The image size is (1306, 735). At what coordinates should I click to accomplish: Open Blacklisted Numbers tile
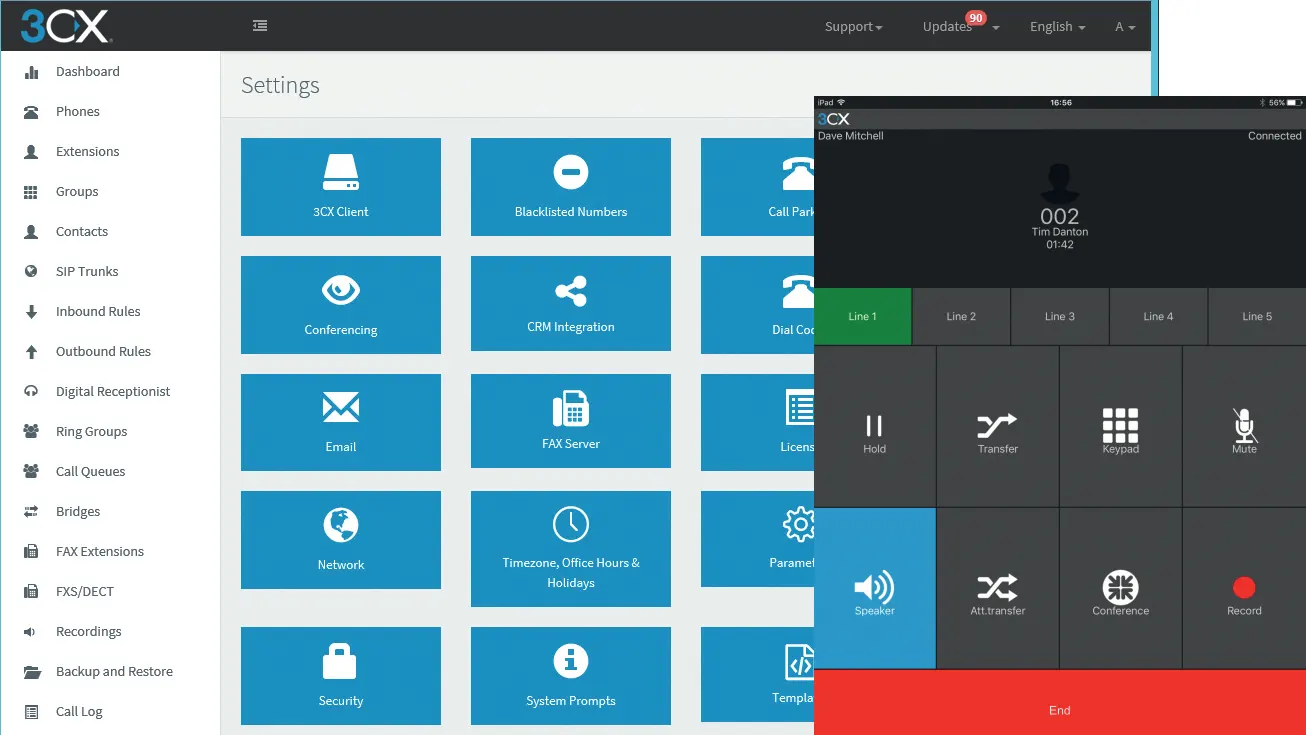pos(570,187)
